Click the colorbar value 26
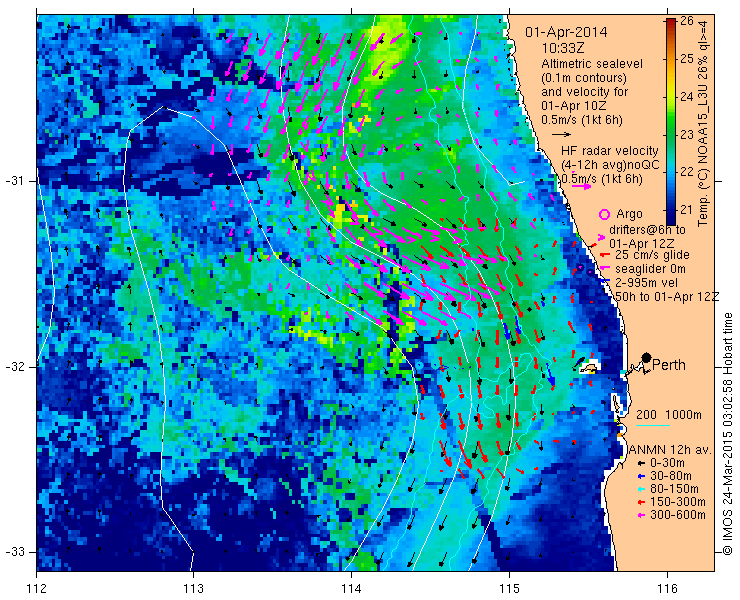 [687, 21]
